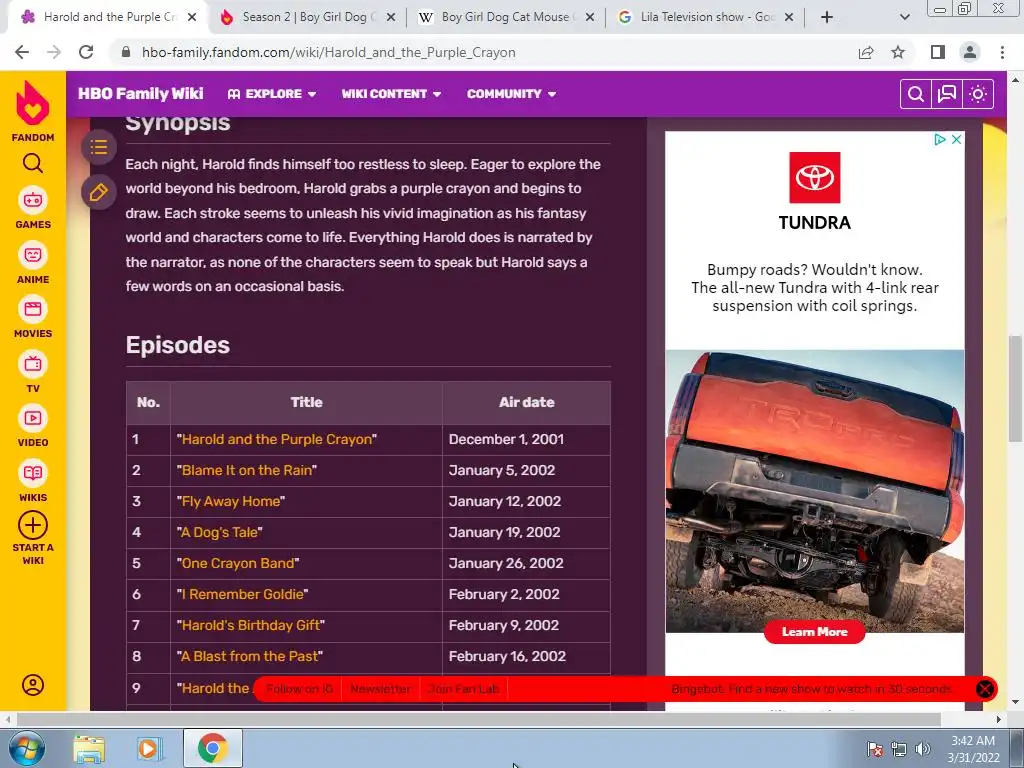This screenshot has height=768, width=1024.
Task: Open the Chrome profile avatar
Action: 970,52
